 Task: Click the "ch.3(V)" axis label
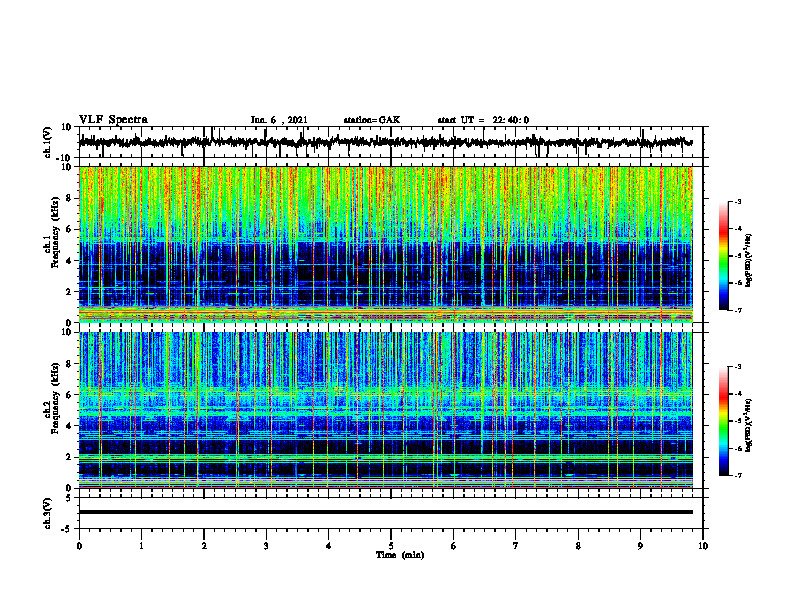coord(48,513)
